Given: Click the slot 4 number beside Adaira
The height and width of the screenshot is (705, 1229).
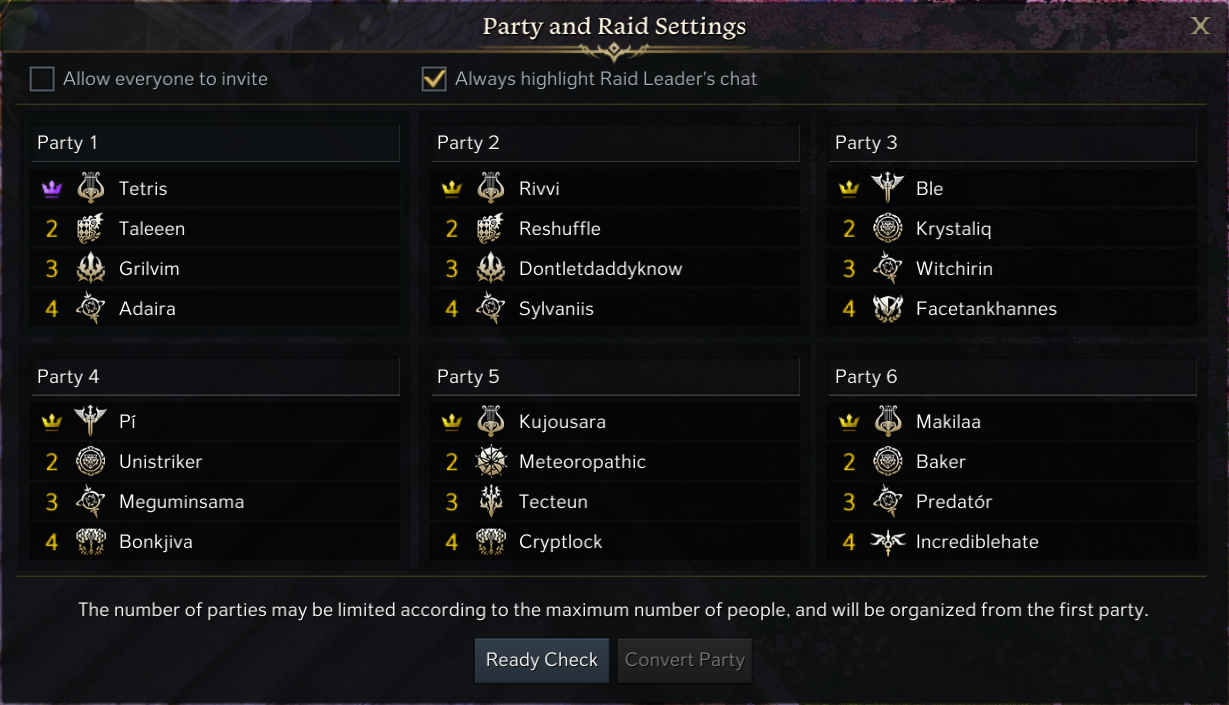Looking at the screenshot, I should (x=52, y=309).
